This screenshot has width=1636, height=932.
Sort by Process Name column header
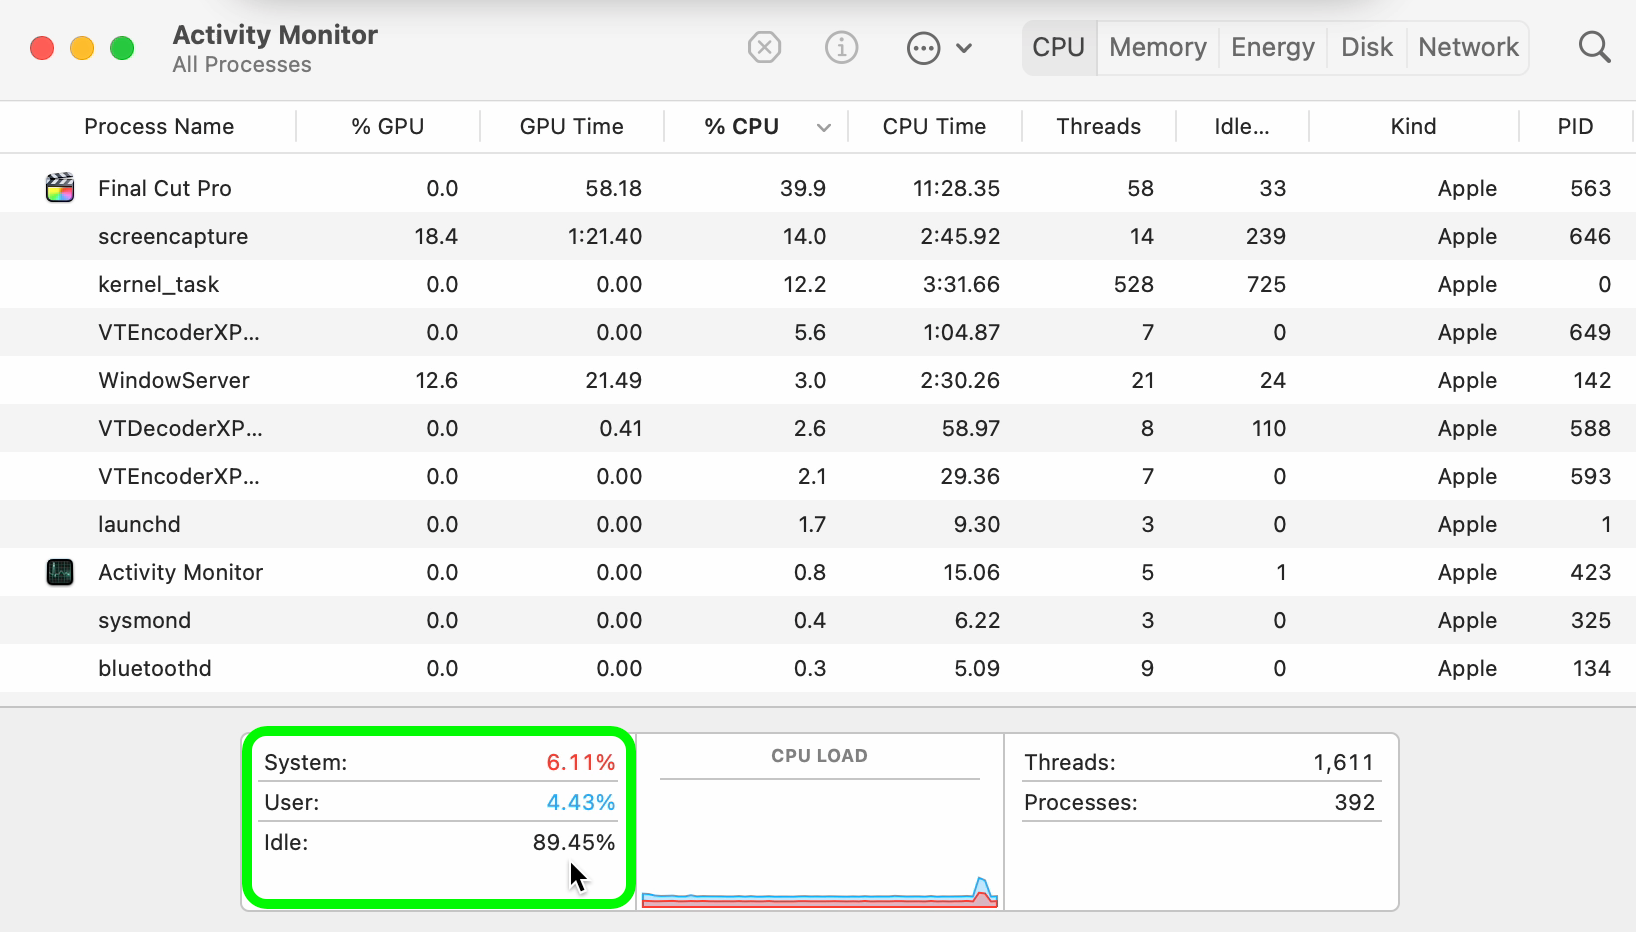[159, 127]
